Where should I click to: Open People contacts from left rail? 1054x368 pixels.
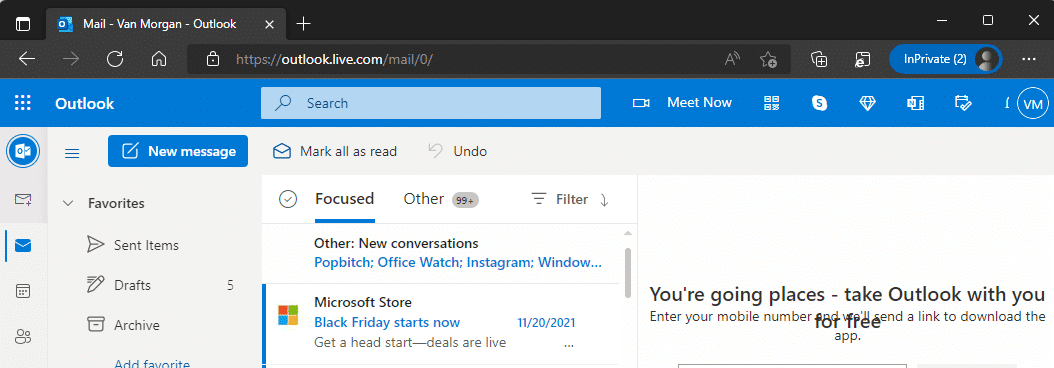pos(23,336)
